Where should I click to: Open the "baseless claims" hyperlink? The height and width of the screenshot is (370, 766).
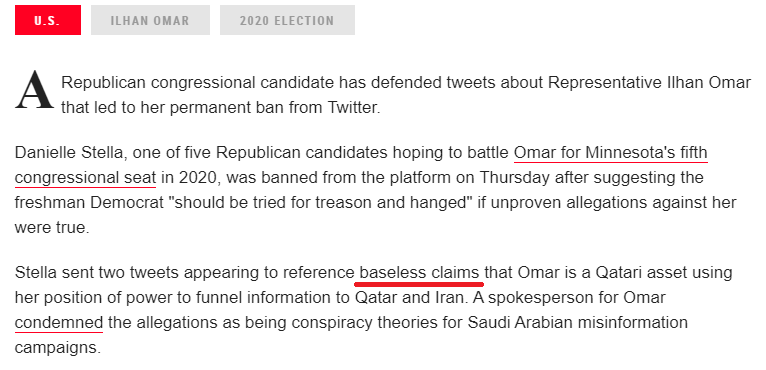pyautogui.click(x=419, y=273)
